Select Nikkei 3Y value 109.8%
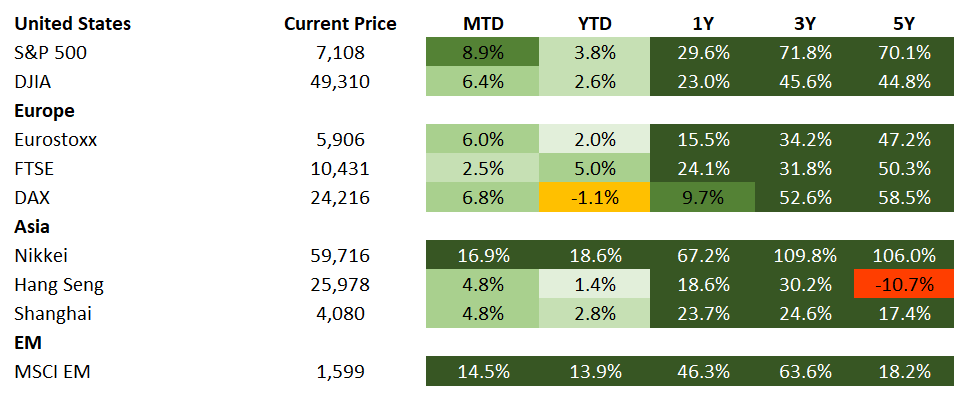This screenshot has width=966, height=402. point(801,256)
